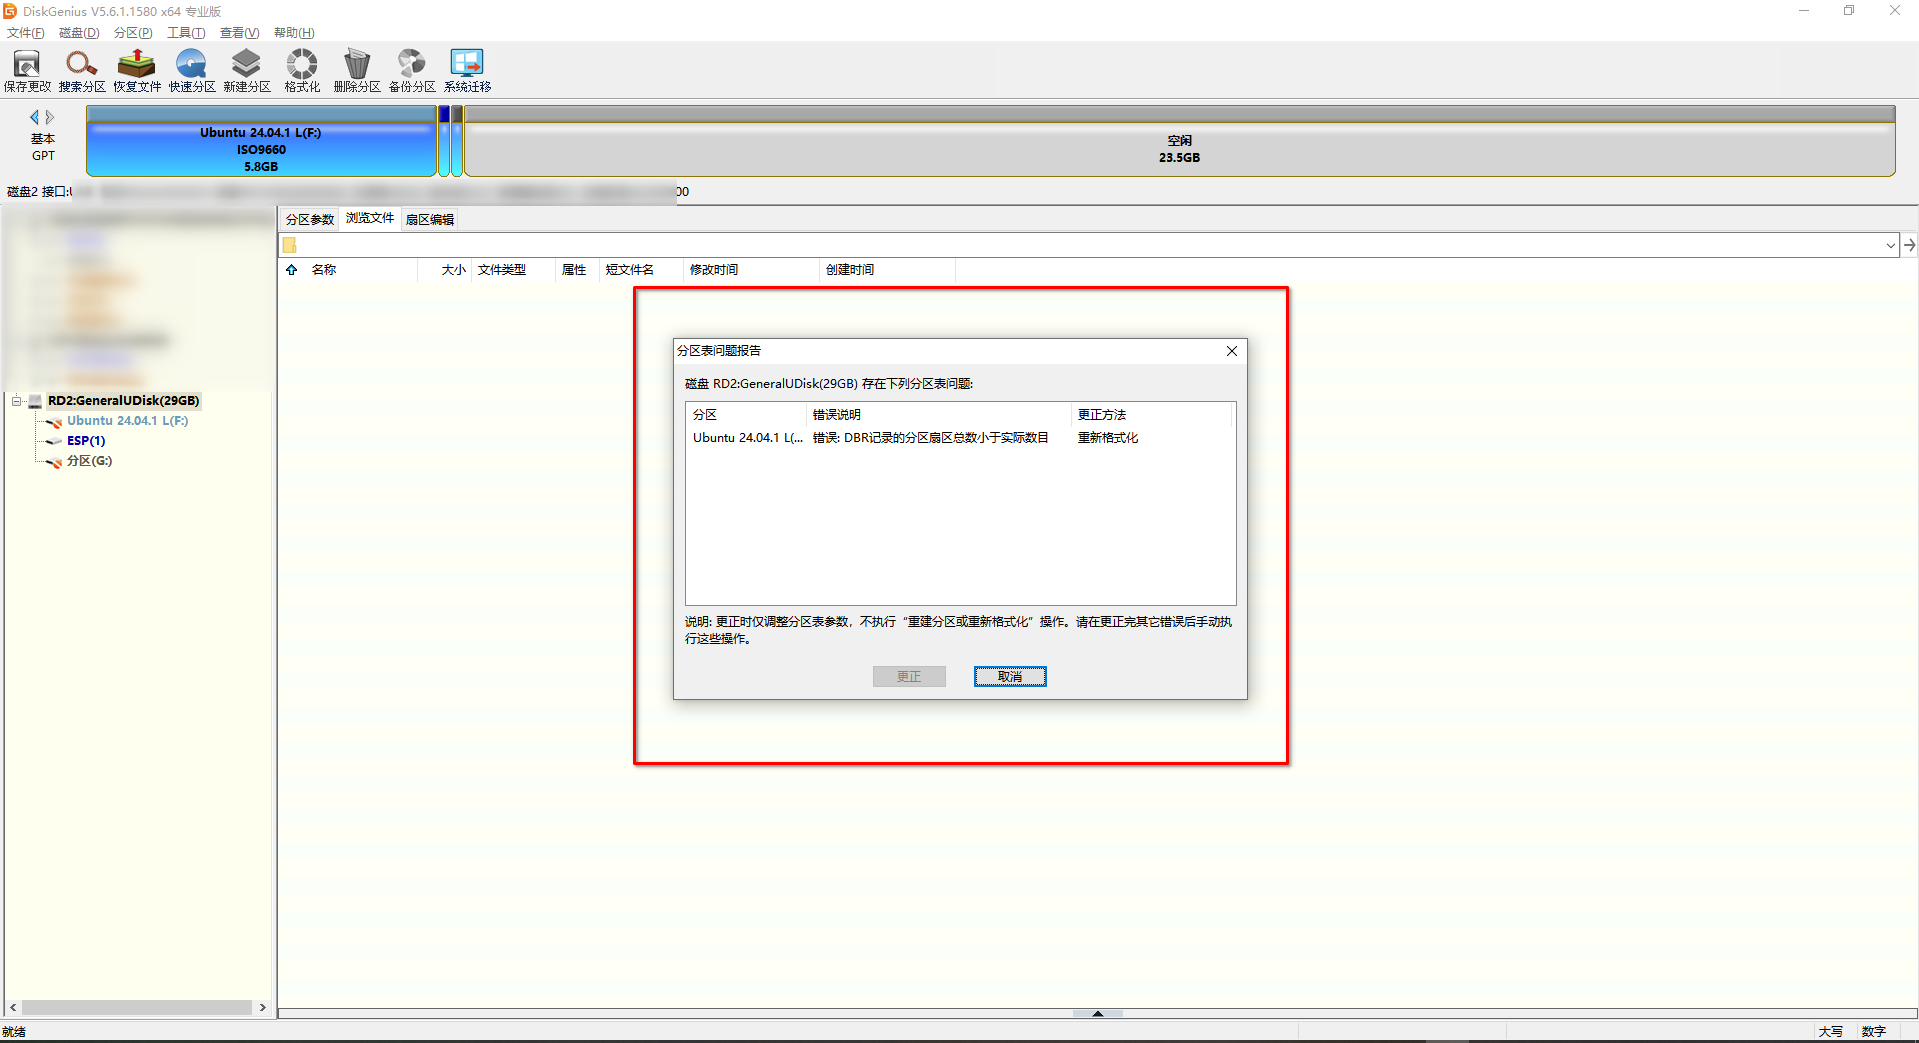Click the sidebar scroll right arrow
The image size is (1919, 1043).
tap(263, 1008)
